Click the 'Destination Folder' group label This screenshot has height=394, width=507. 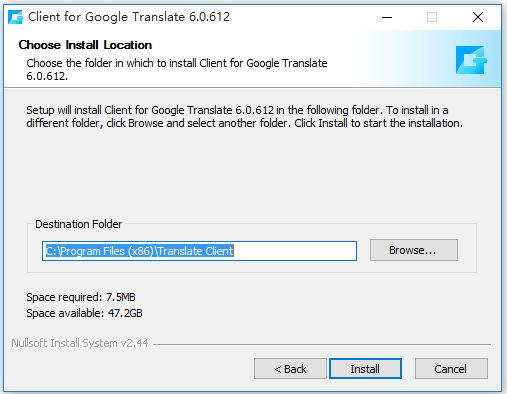[x=79, y=224]
